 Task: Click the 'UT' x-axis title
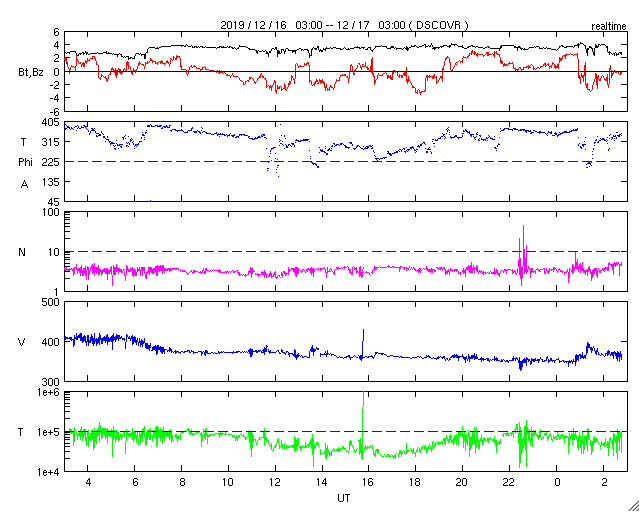click(344, 499)
